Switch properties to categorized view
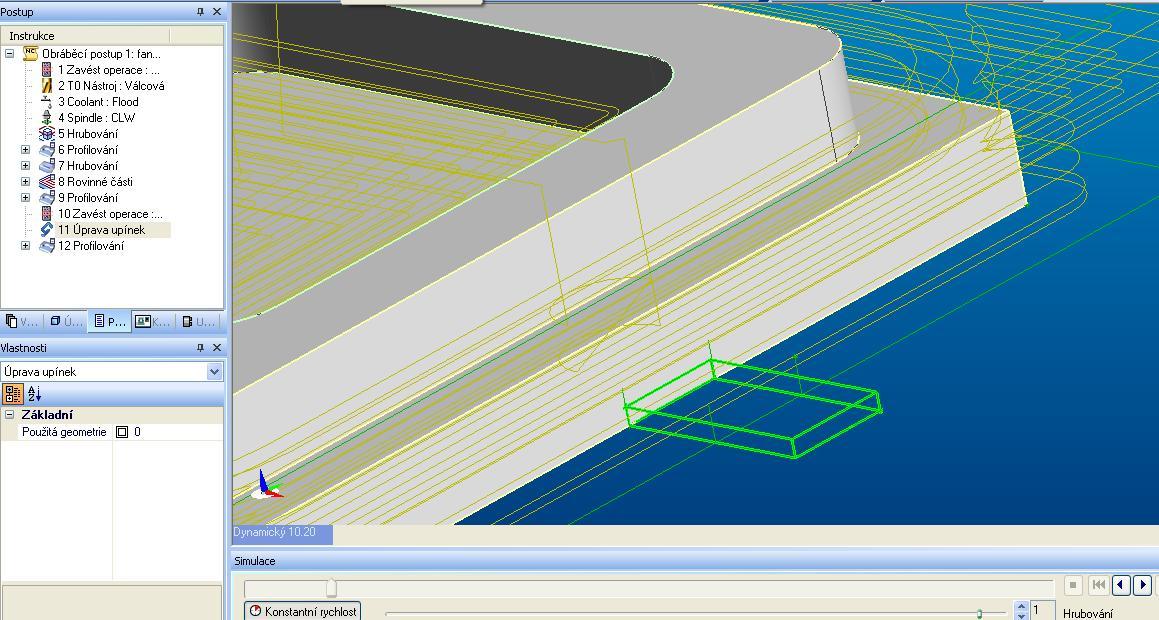 pos(13,394)
